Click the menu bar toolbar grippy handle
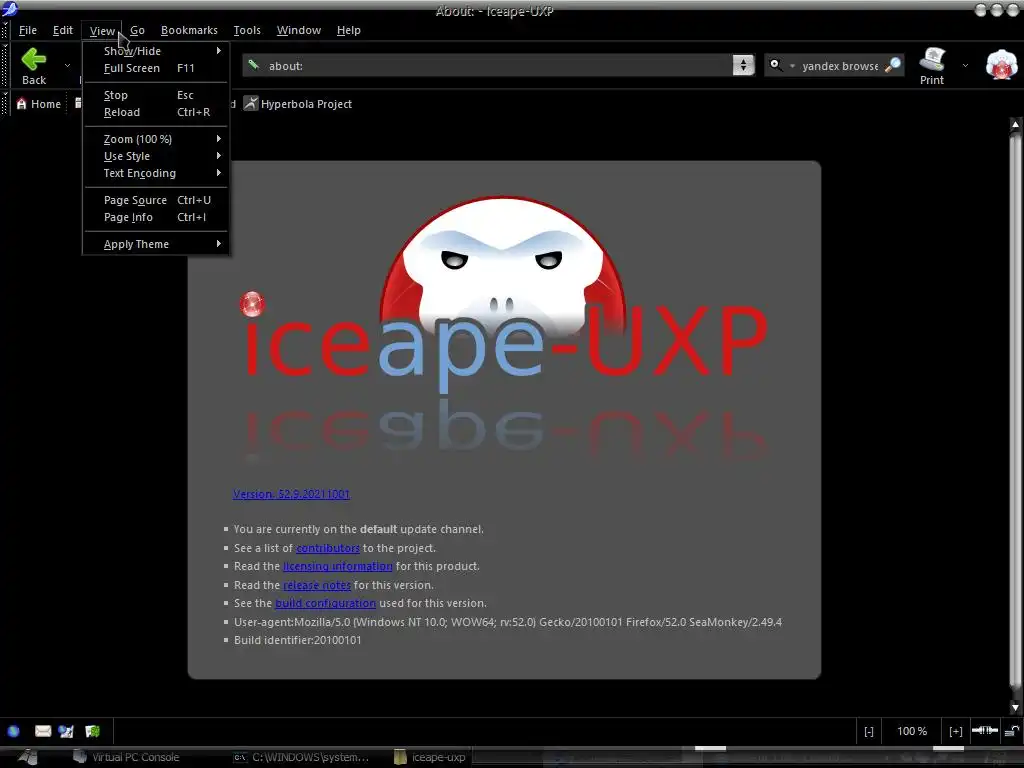This screenshot has width=1024, height=768. pos(5,30)
